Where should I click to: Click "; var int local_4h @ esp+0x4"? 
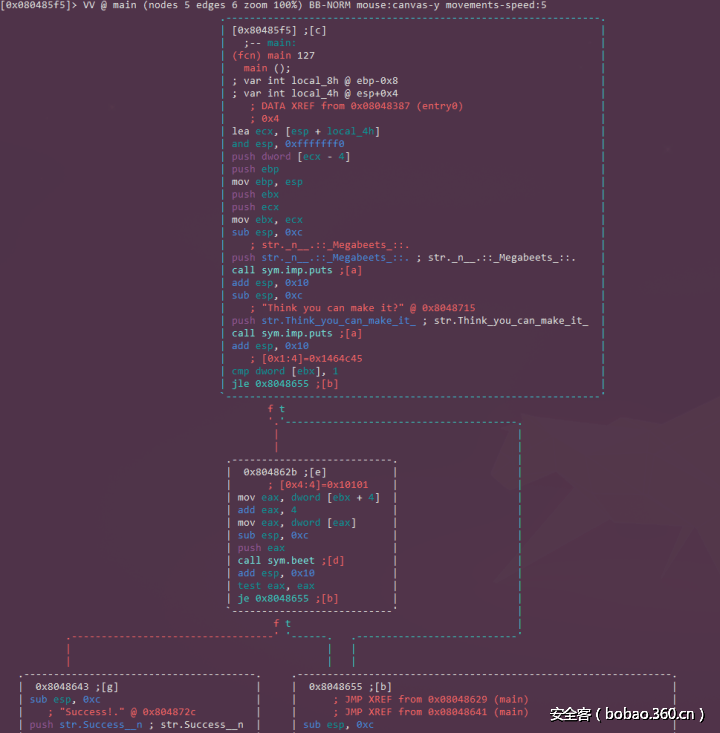[x=315, y=93]
